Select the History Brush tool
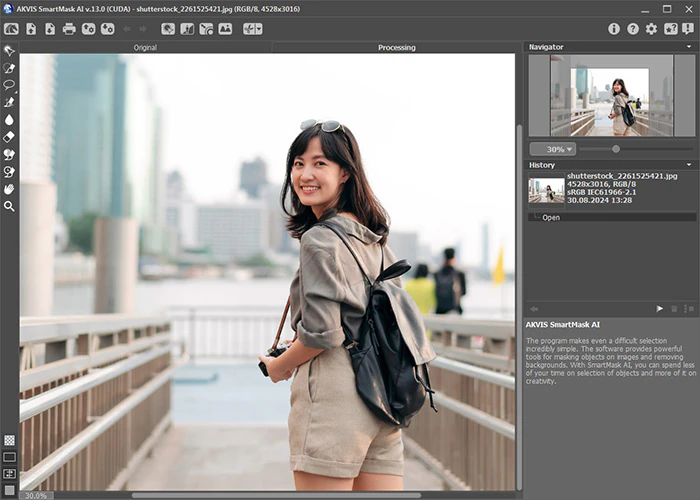Image resolution: width=700 pixels, height=500 pixels. (9, 172)
